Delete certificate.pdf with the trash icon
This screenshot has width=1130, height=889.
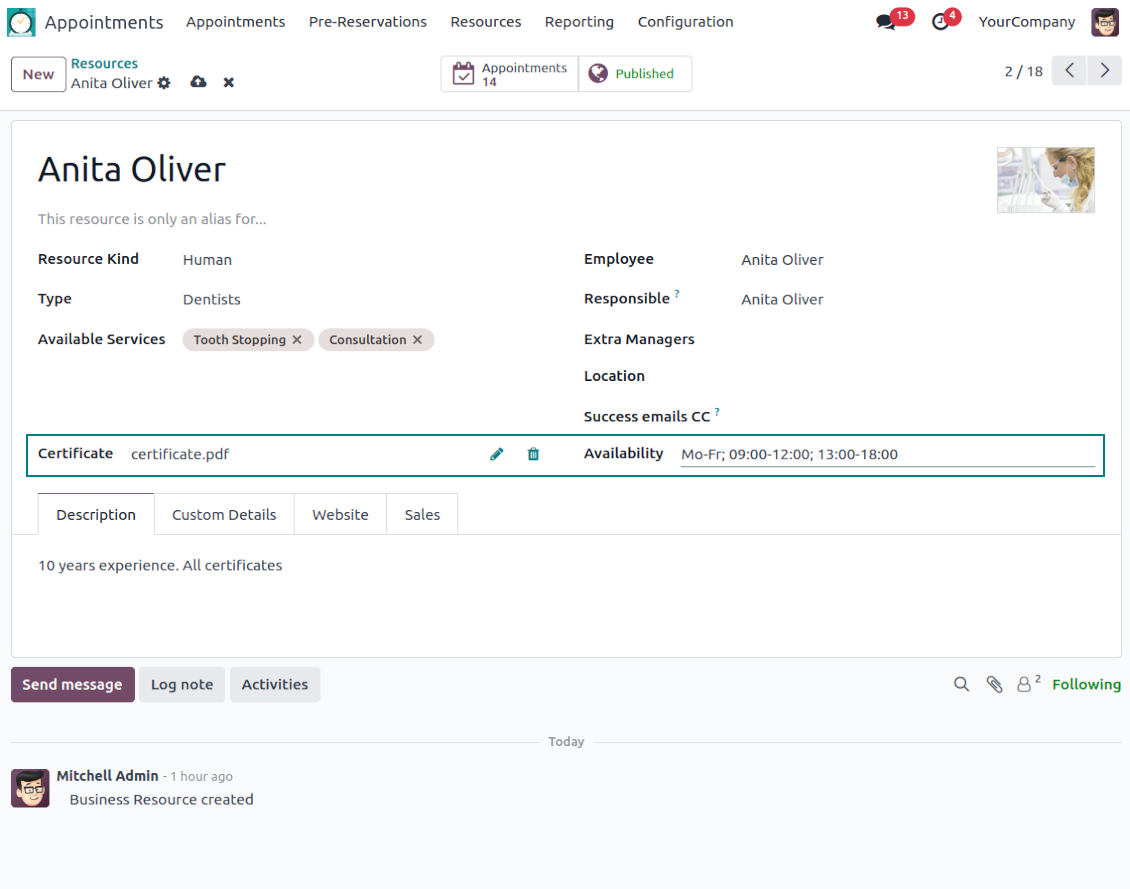tap(533, 454)
